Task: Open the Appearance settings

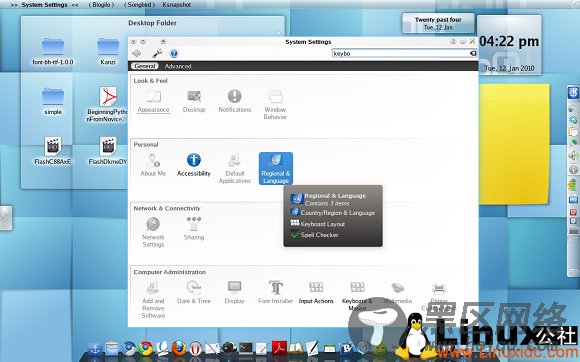Action: 153,101
